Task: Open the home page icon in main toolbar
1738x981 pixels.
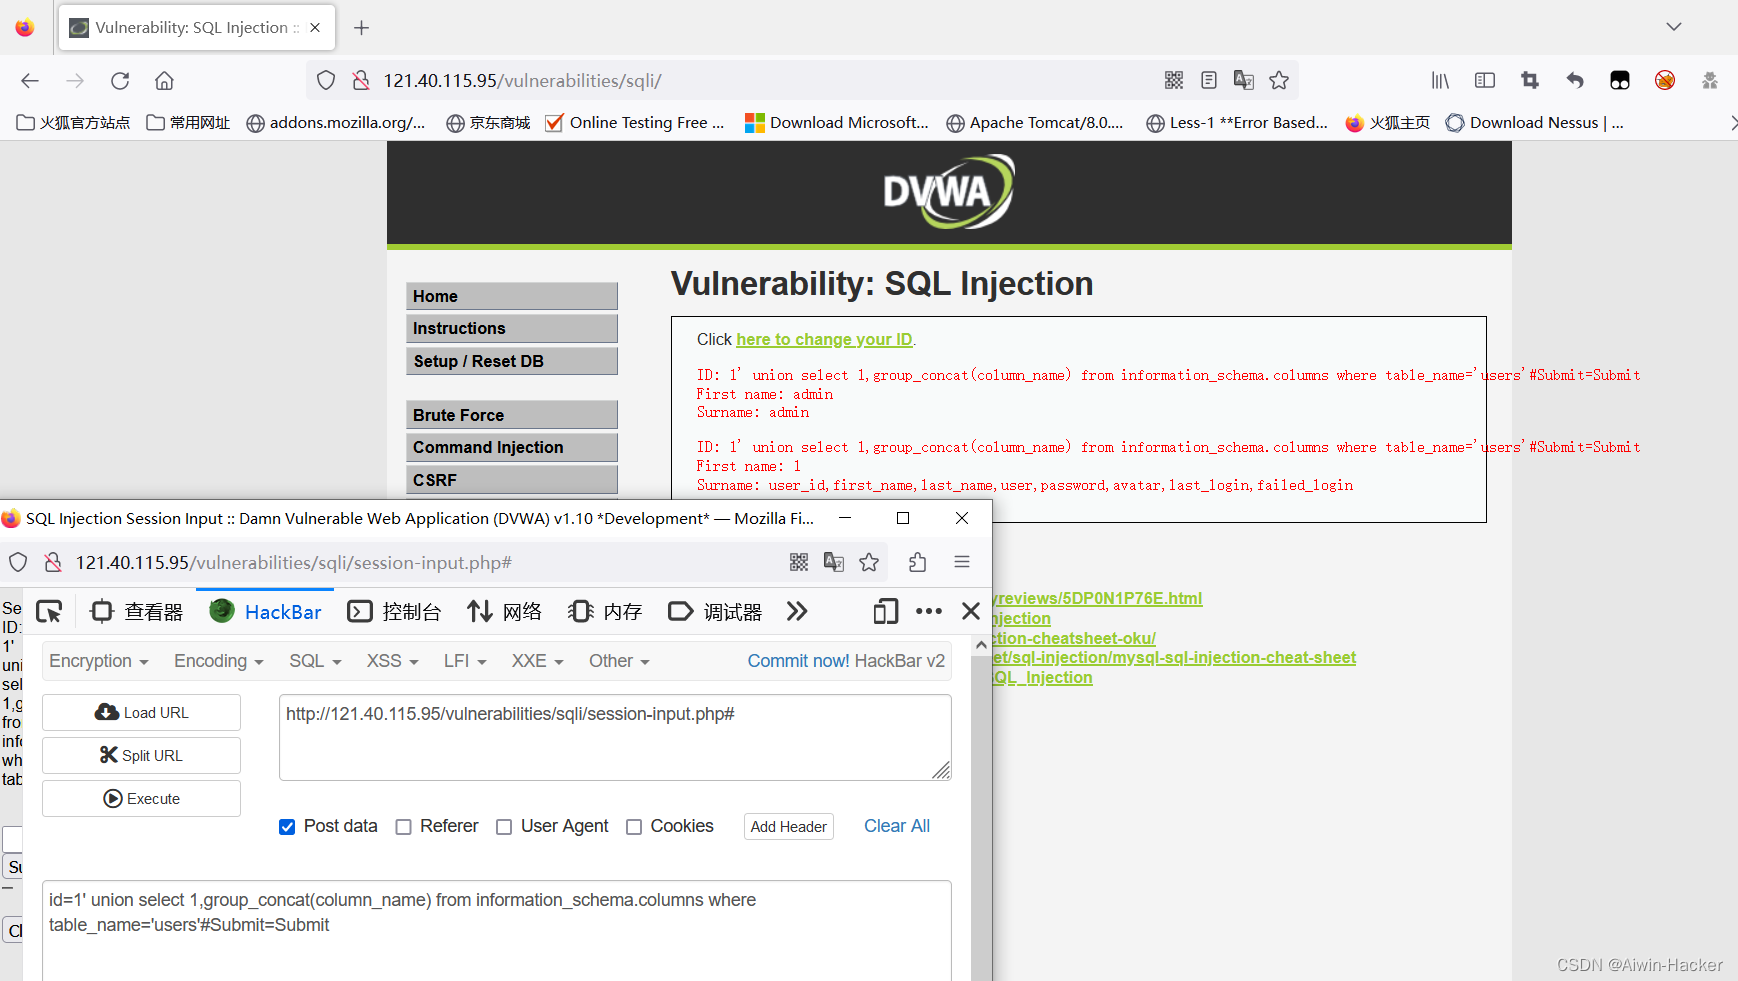Action: click(164, 81)
